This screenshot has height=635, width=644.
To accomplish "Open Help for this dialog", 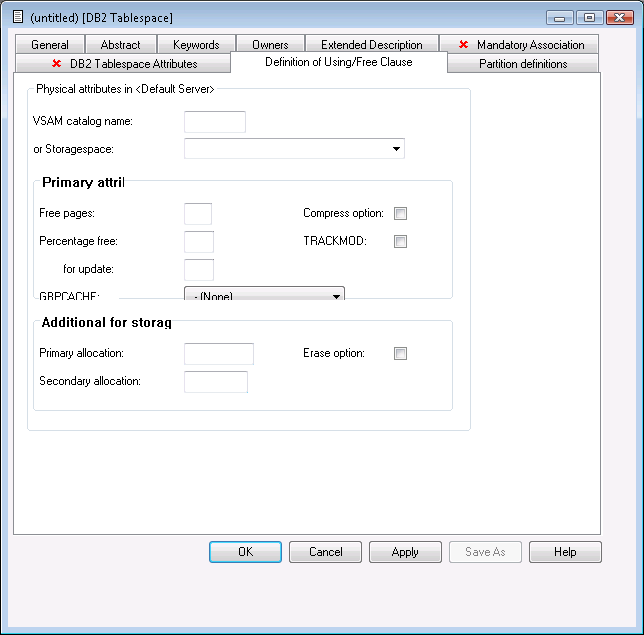I will (x=565, y=552).
